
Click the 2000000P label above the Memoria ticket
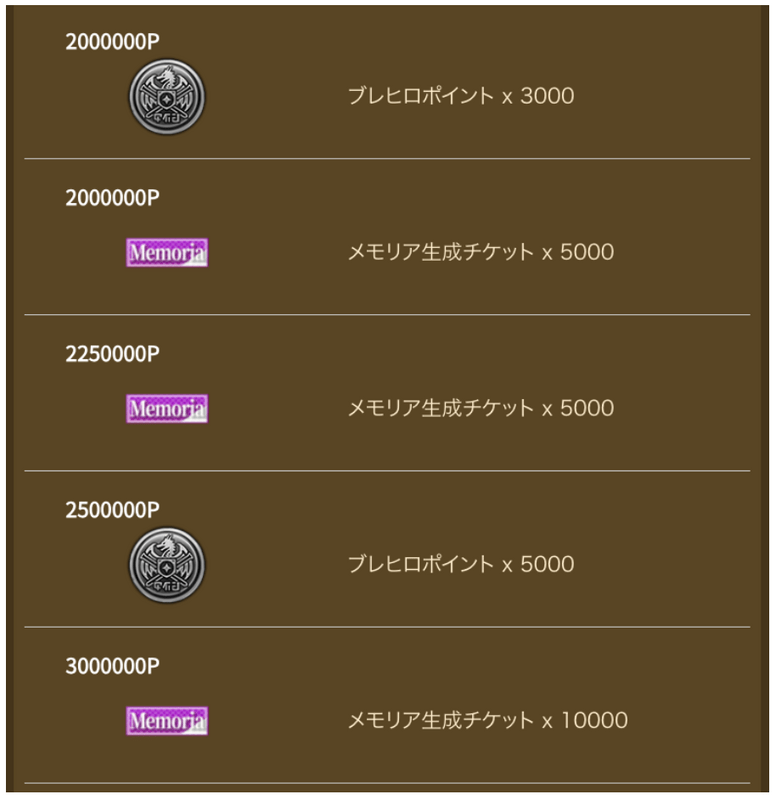pyautogui.click(x=112, y=198)
